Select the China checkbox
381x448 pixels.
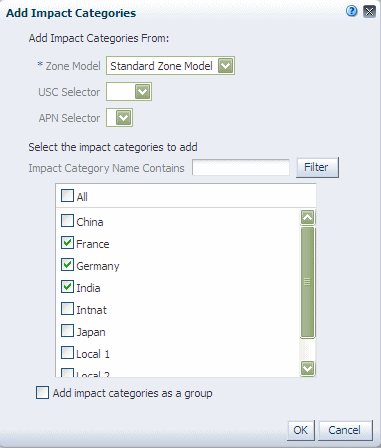(67, 221)
